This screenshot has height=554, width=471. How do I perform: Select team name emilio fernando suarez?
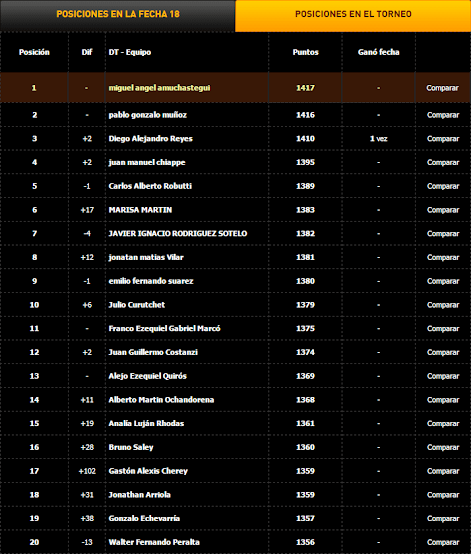(x=151, y=281)
